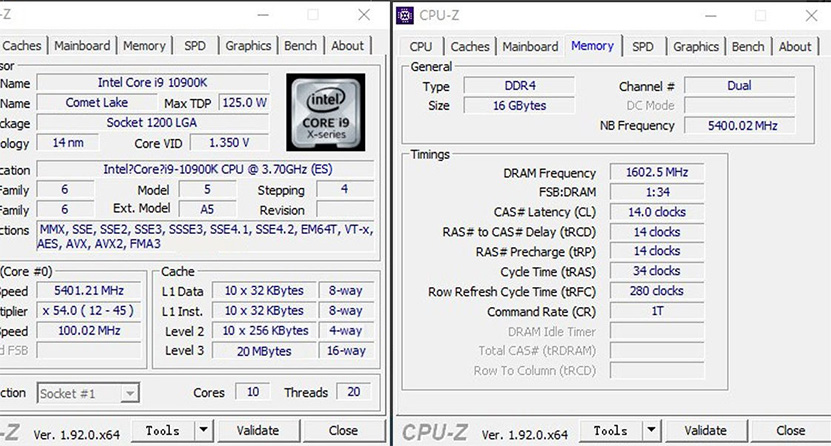Open the Mainboard tab in right window
The height and width of the screenshot is (446, 831).
coord(531,47)
